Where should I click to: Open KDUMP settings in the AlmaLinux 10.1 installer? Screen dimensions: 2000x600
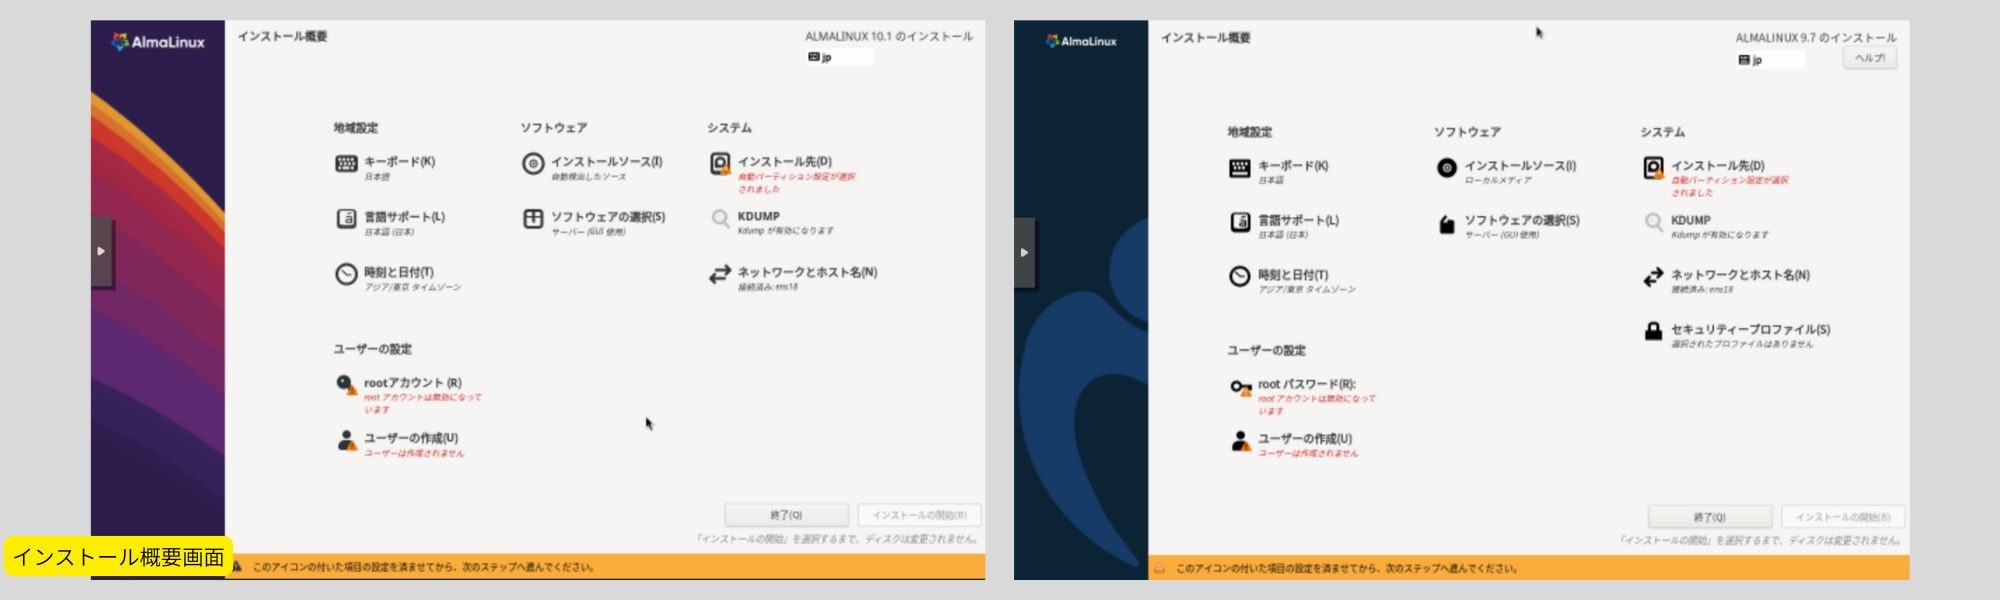tap(771, 222)
